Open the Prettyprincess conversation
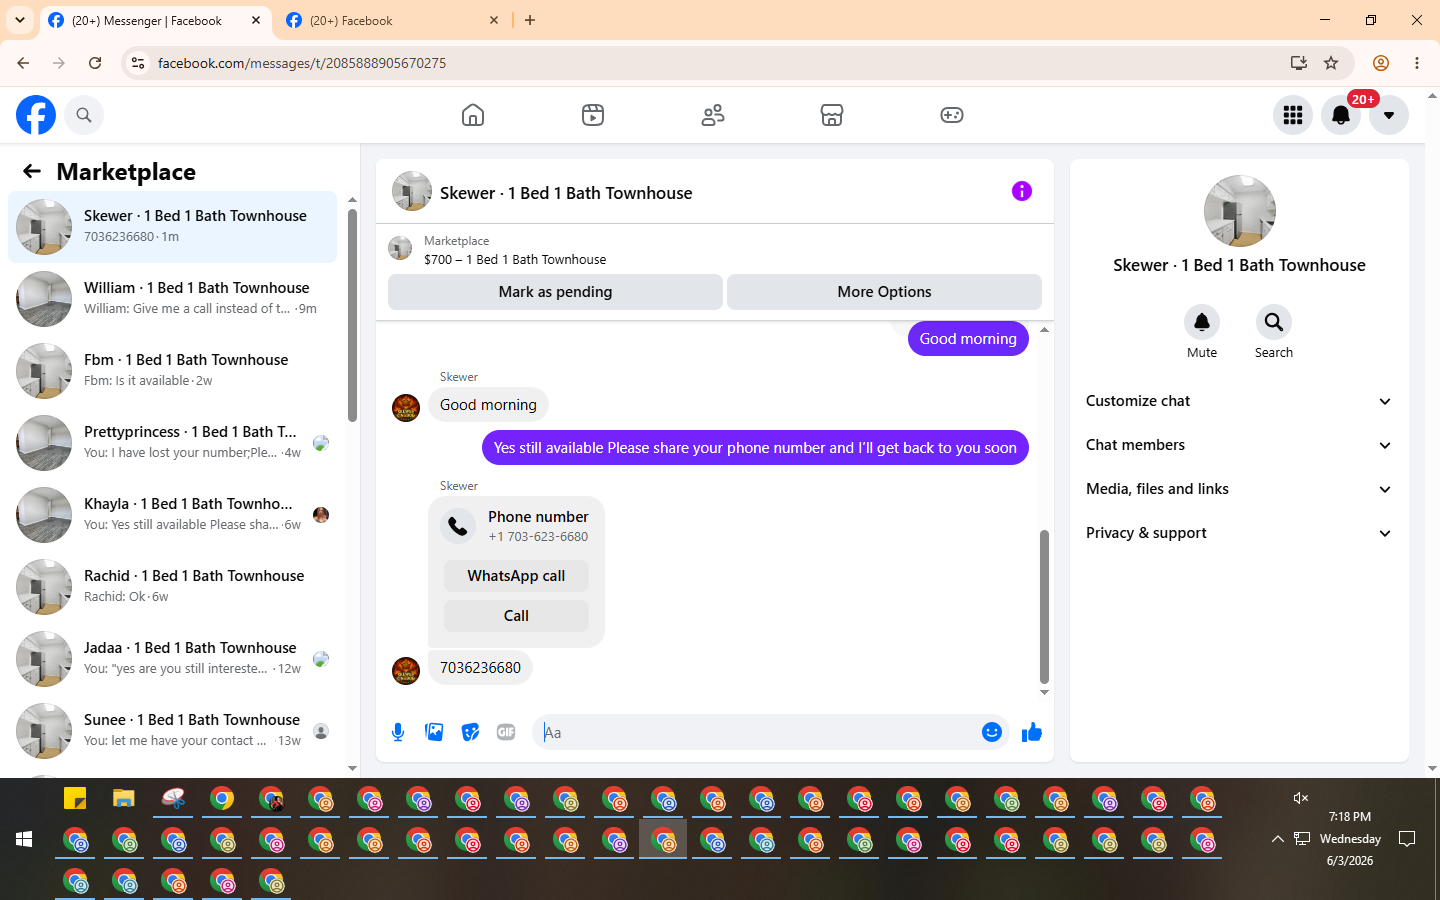The width and height of the screenshot is (1440, 900). pos(172,443)
